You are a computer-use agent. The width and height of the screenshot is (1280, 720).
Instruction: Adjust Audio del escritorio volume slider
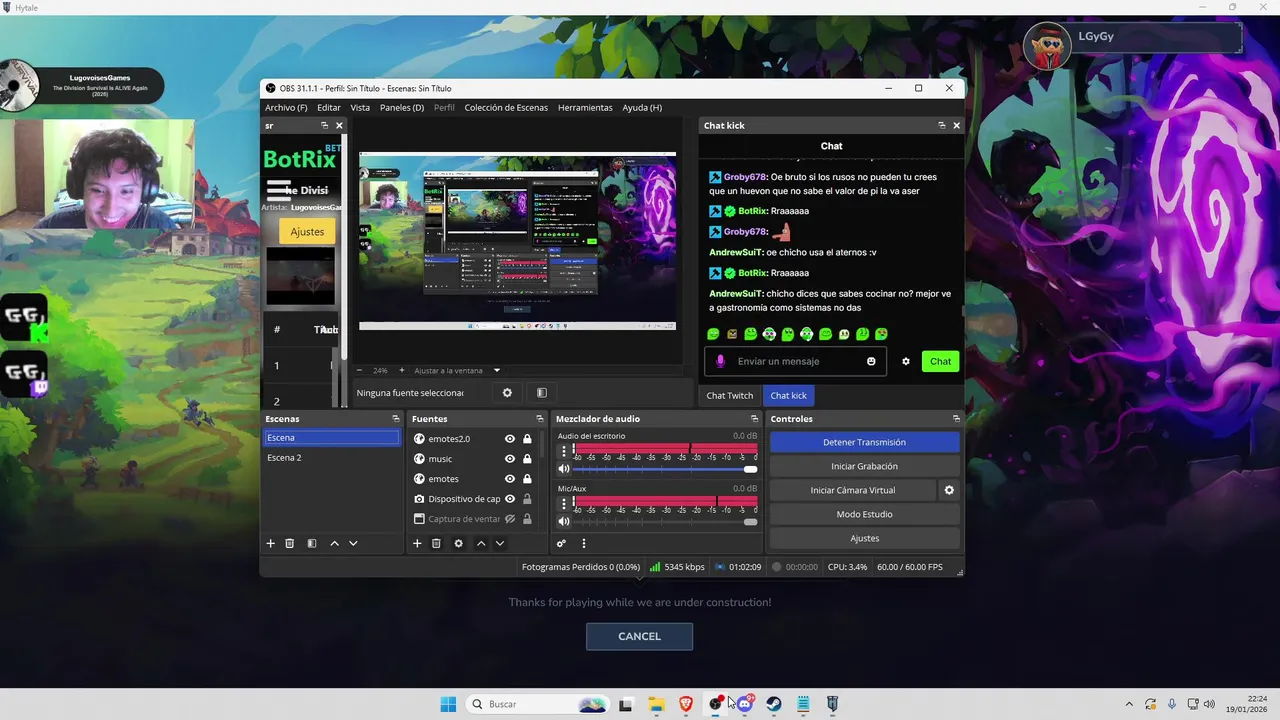tap(665, 469)
